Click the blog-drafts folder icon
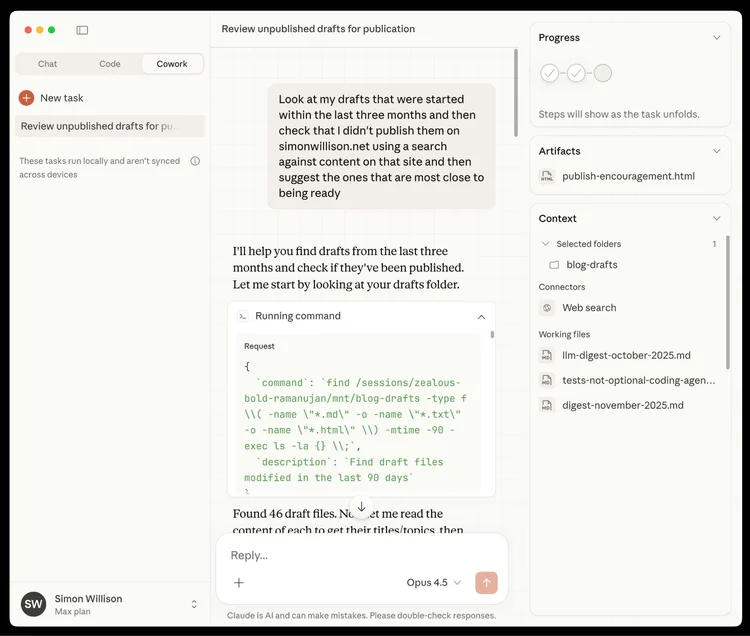Viewport: 750px width, 636px height. point(554,265)
